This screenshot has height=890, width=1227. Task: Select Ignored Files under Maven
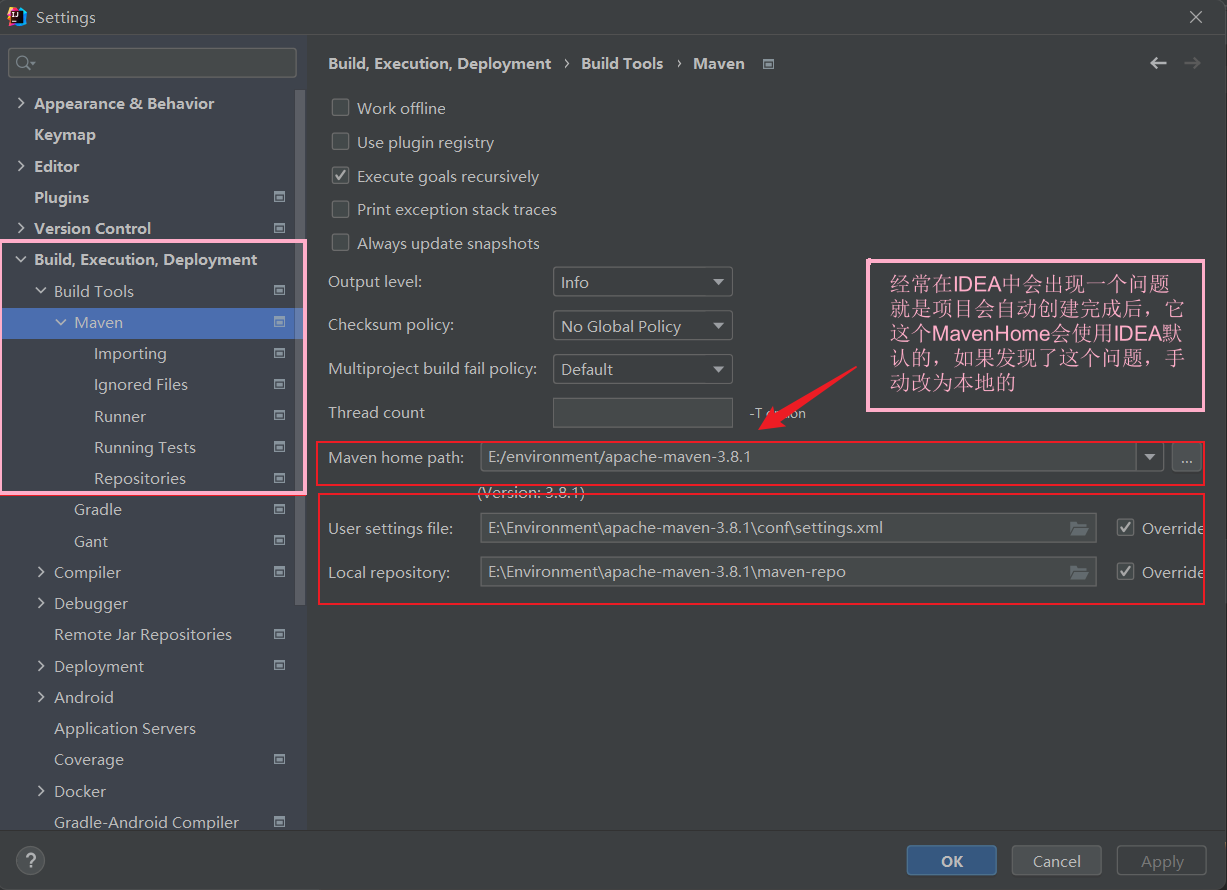click(x=141, y=384)
